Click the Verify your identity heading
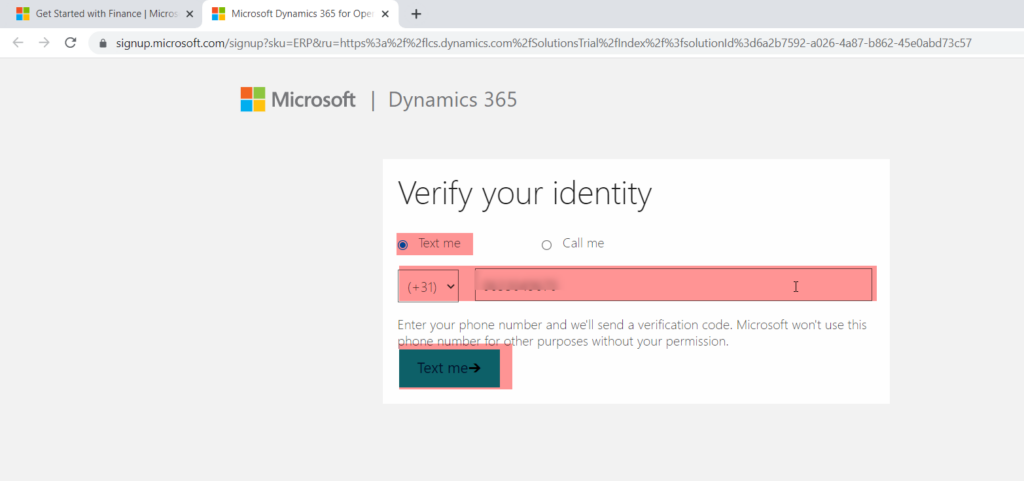The height and width of the screenshot is (481, 1024). coord(524,194)
